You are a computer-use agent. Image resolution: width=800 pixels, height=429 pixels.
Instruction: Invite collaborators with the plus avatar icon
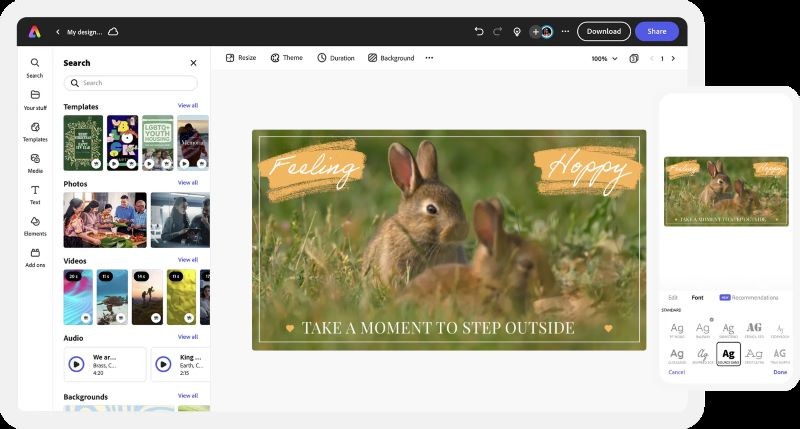(535, 32)
